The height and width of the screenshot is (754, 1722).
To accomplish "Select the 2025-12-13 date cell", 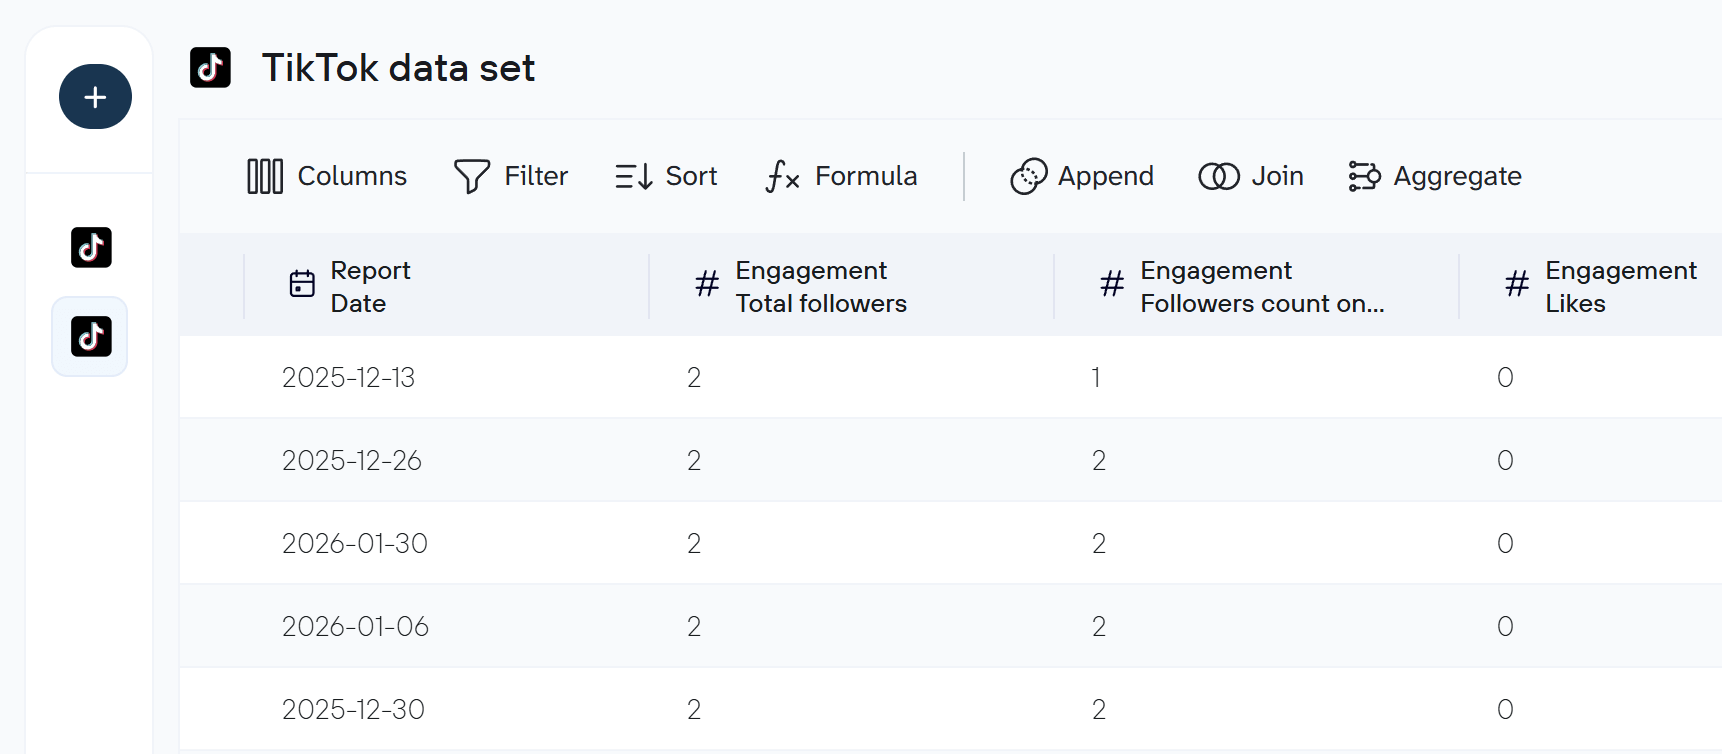I will (x=348, y=377).
